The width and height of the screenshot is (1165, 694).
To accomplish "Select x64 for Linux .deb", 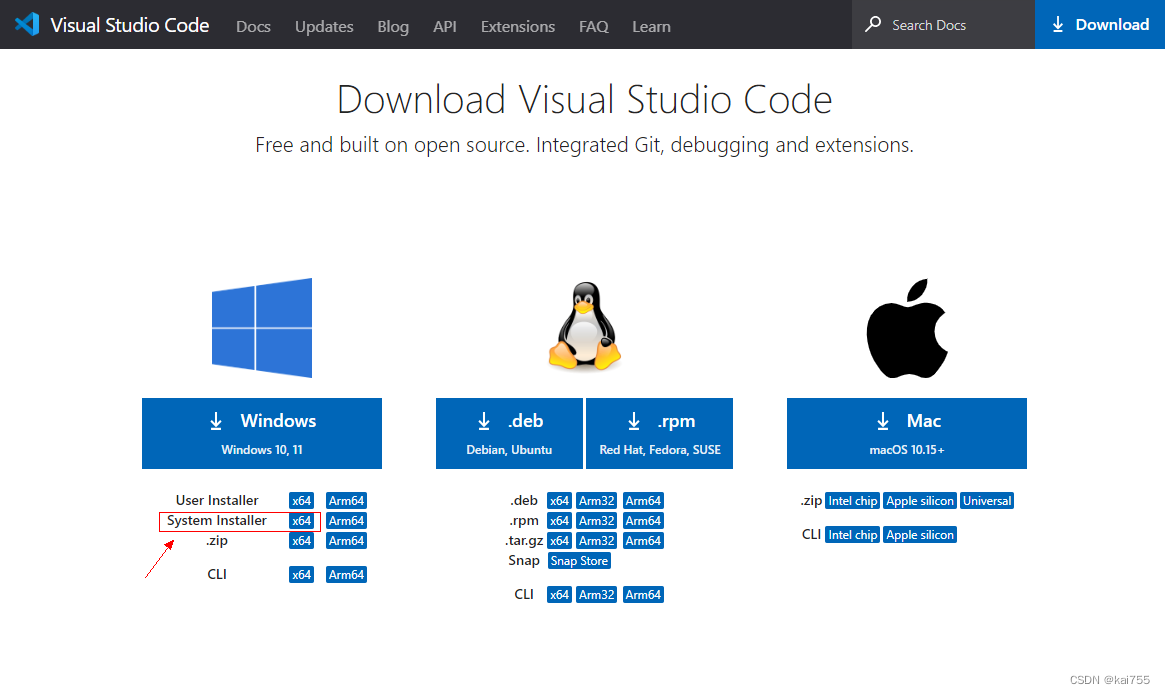I will pos(559,501).
